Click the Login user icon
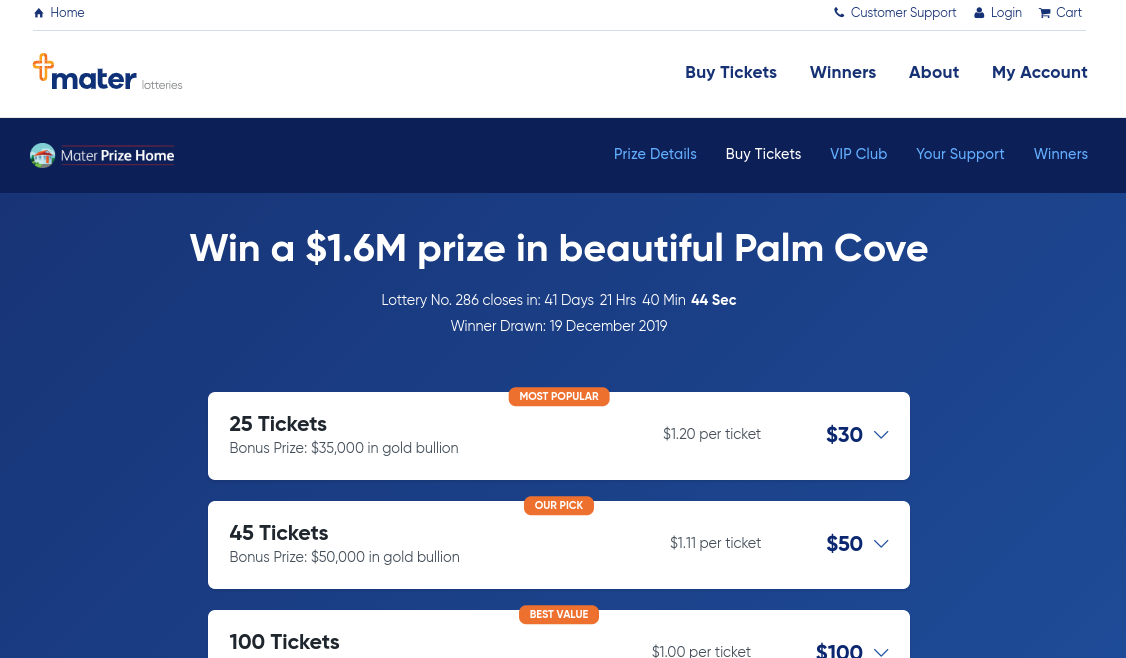Screen dimensions: 1126x658 [979, 13]
